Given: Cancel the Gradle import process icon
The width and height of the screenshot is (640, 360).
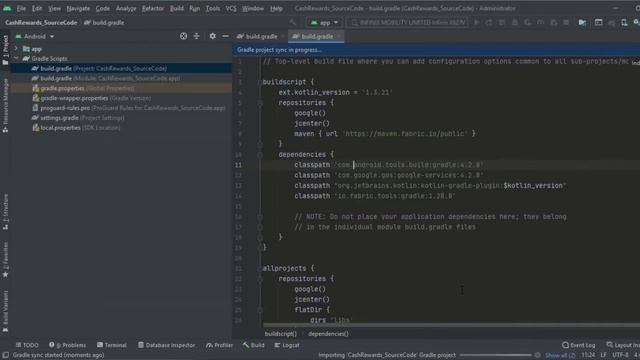Looking at the screenshot, I should pyautogui.click(x=538, y=355).
